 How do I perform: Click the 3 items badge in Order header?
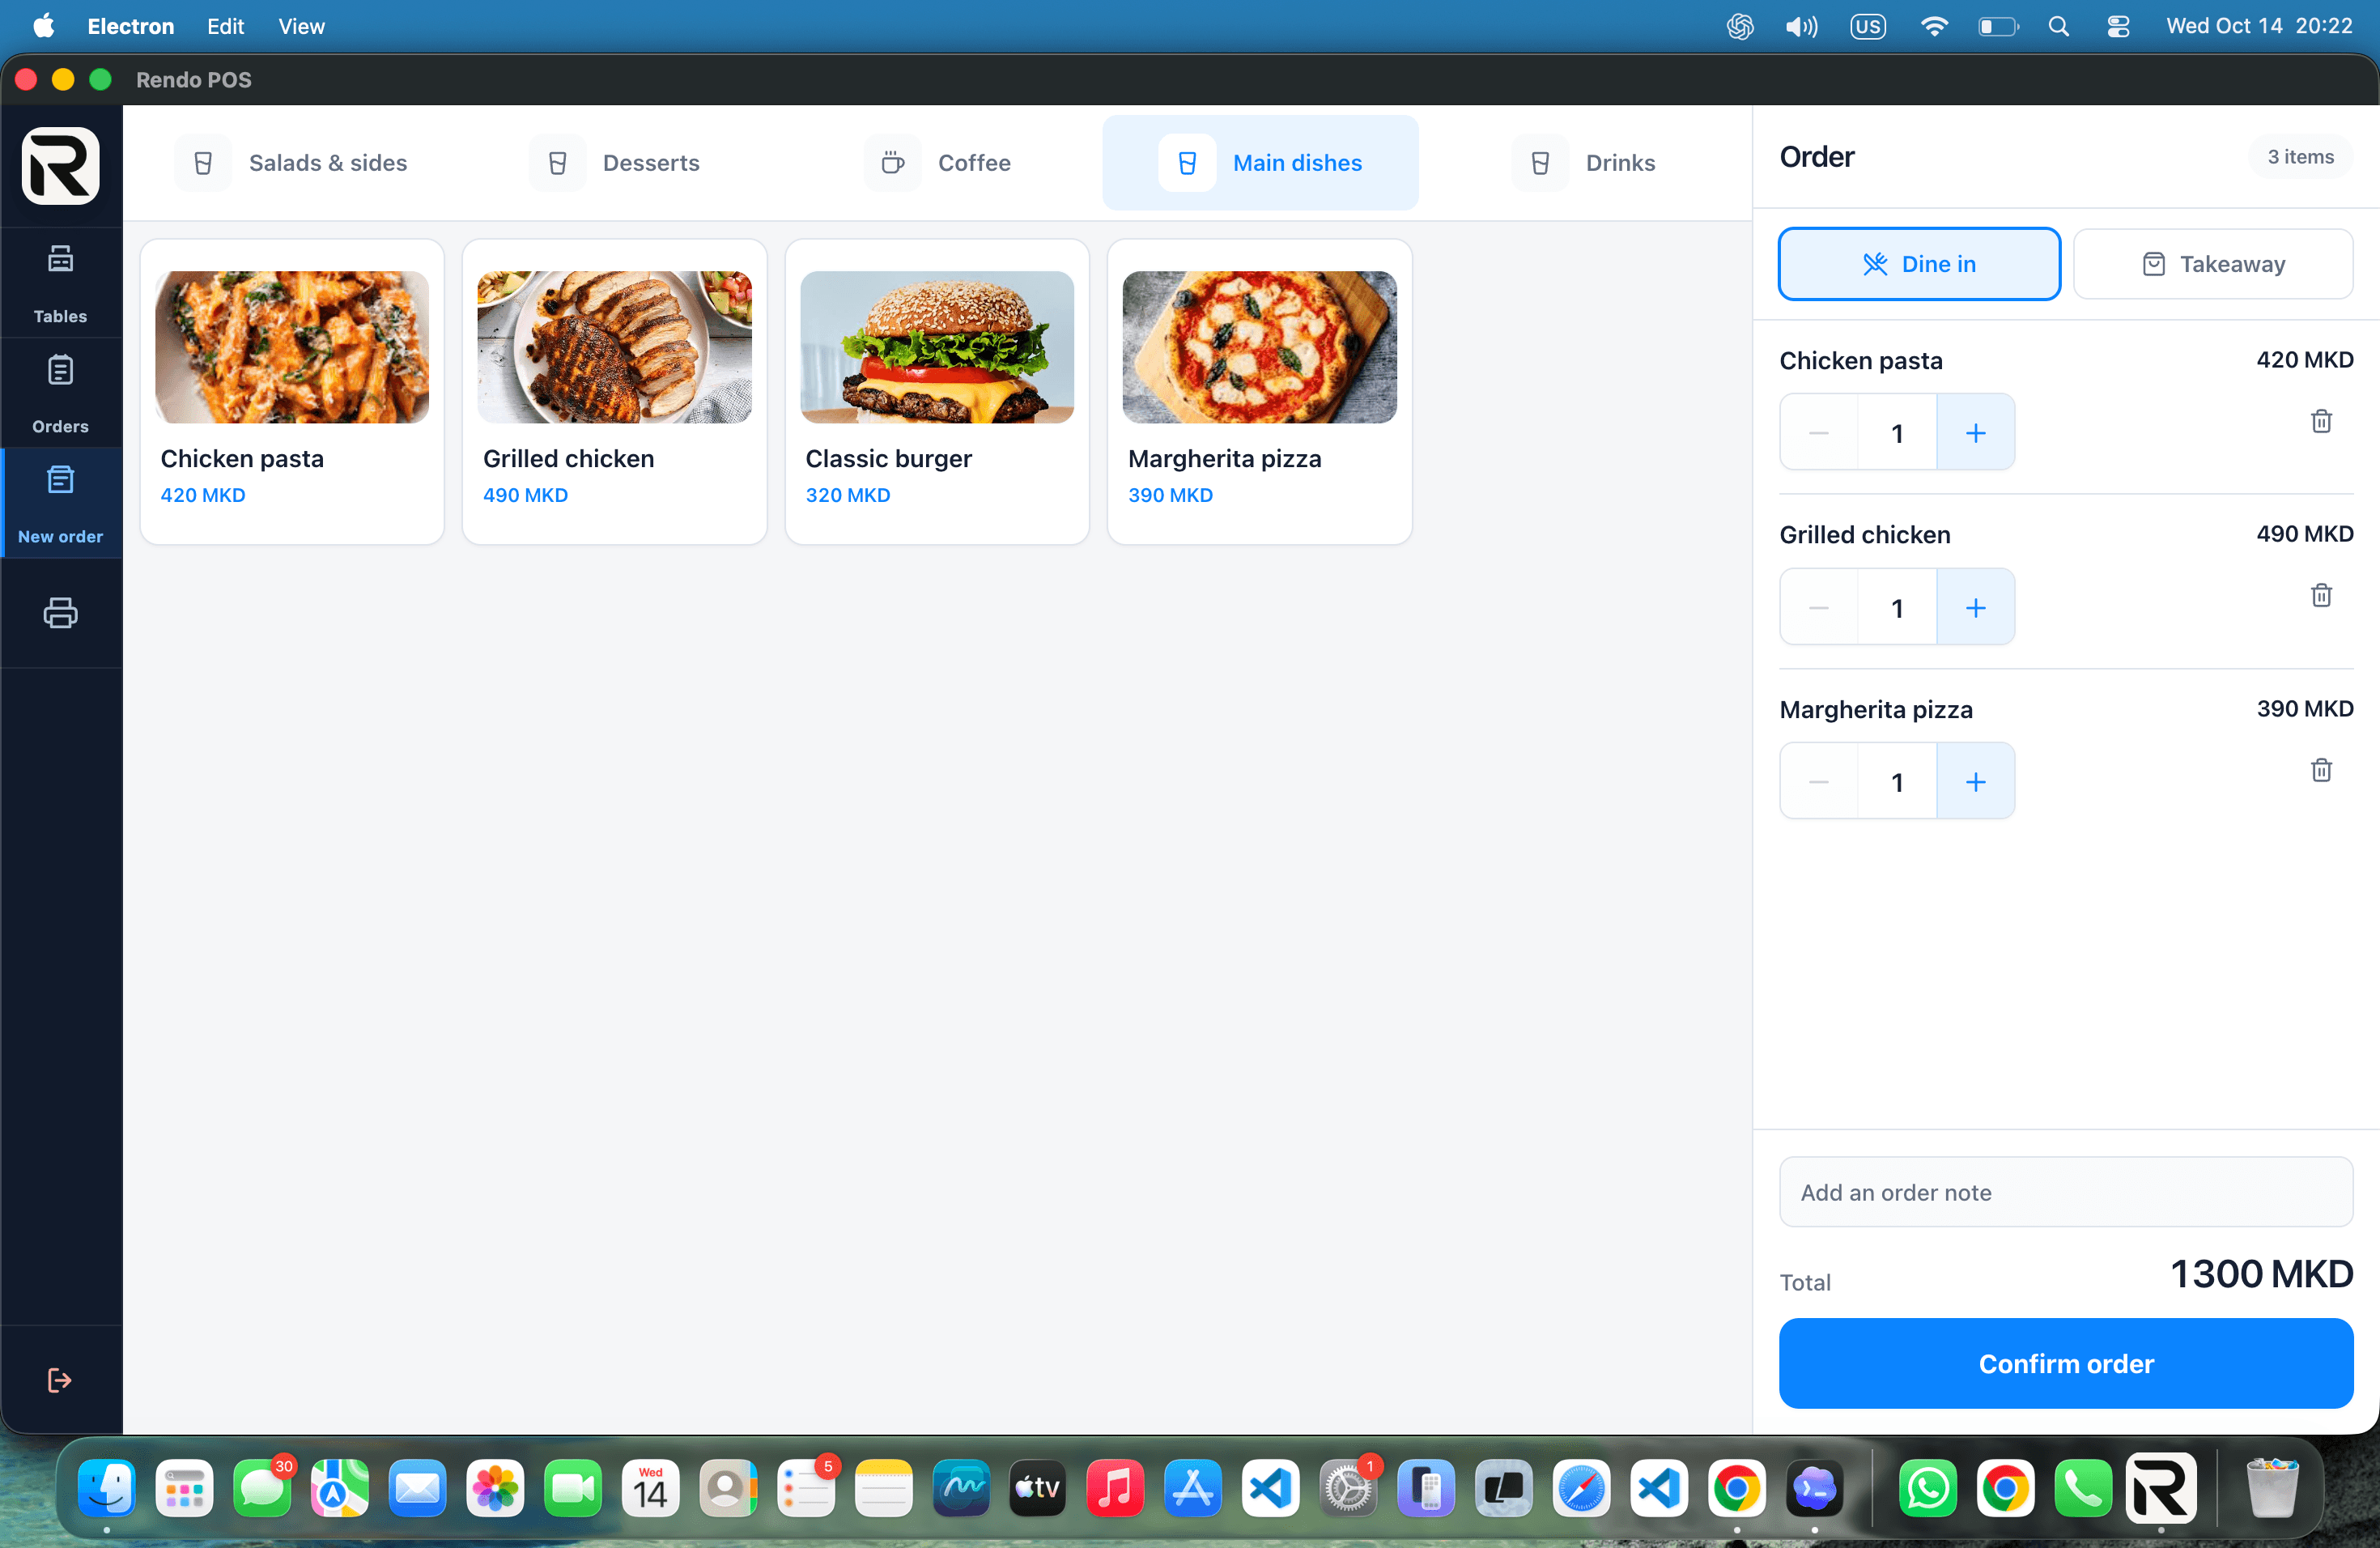[x=2300, y=157]
